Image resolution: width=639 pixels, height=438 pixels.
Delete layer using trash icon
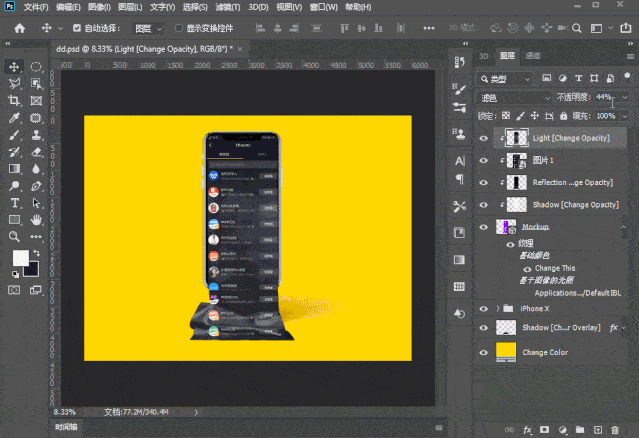point(615,430)
